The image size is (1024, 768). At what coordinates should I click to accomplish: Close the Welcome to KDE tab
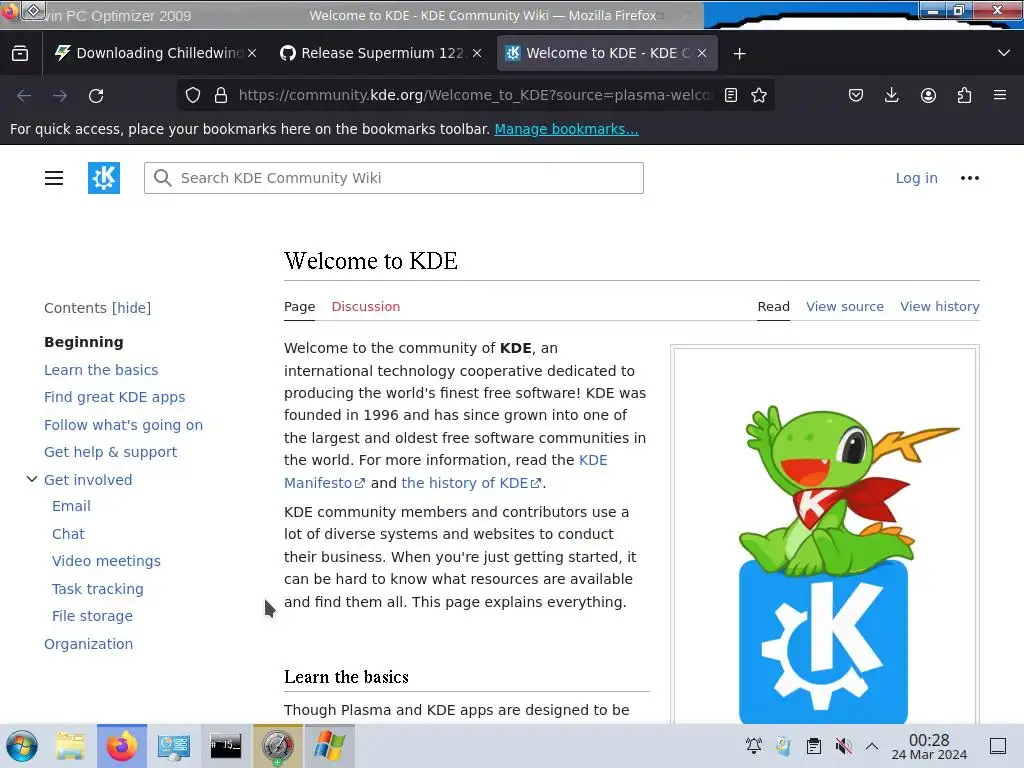point(702,53)
